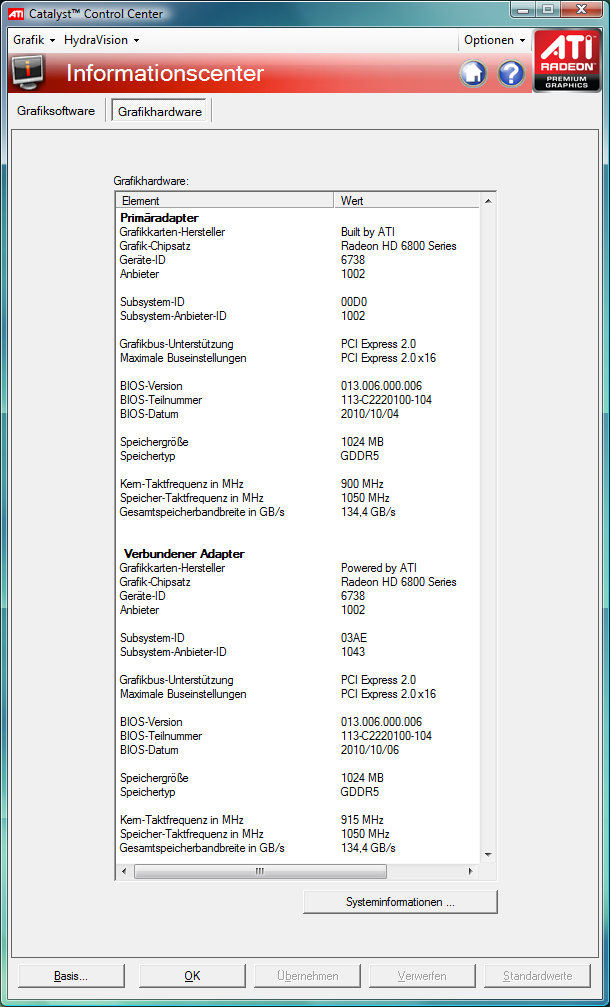Click the 915 MHz core clock value
The image size is (610, 1007).
[362, 819]
